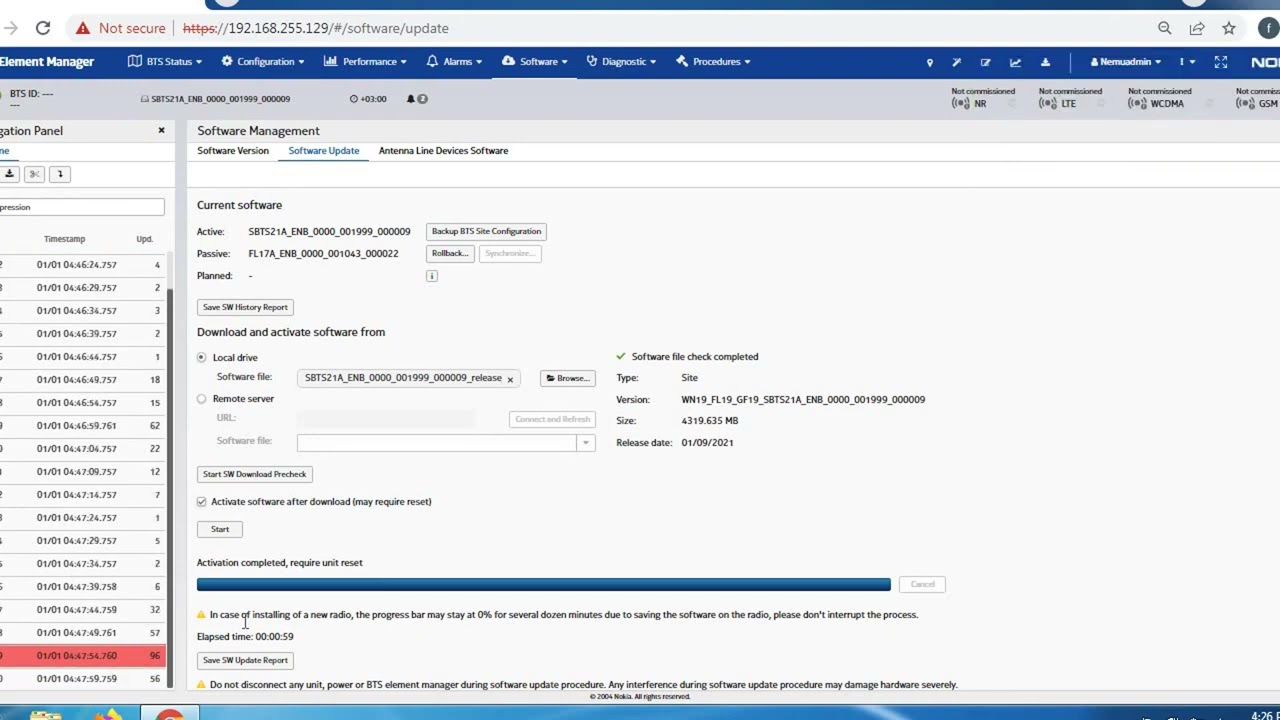Click the Upd. column header
This screenshot has height=720, width=1280.
pos(145,239)
